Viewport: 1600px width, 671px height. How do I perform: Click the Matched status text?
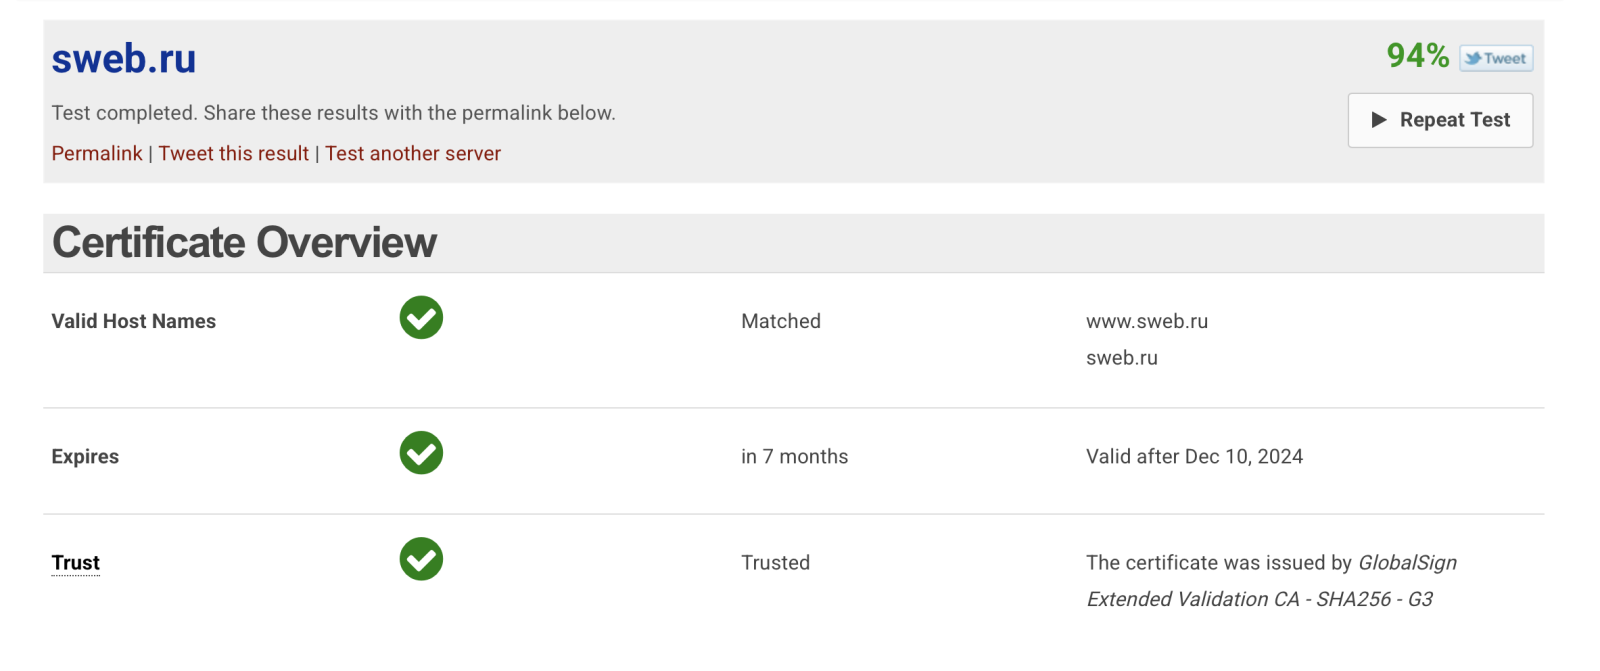click(x=781, y=321)
